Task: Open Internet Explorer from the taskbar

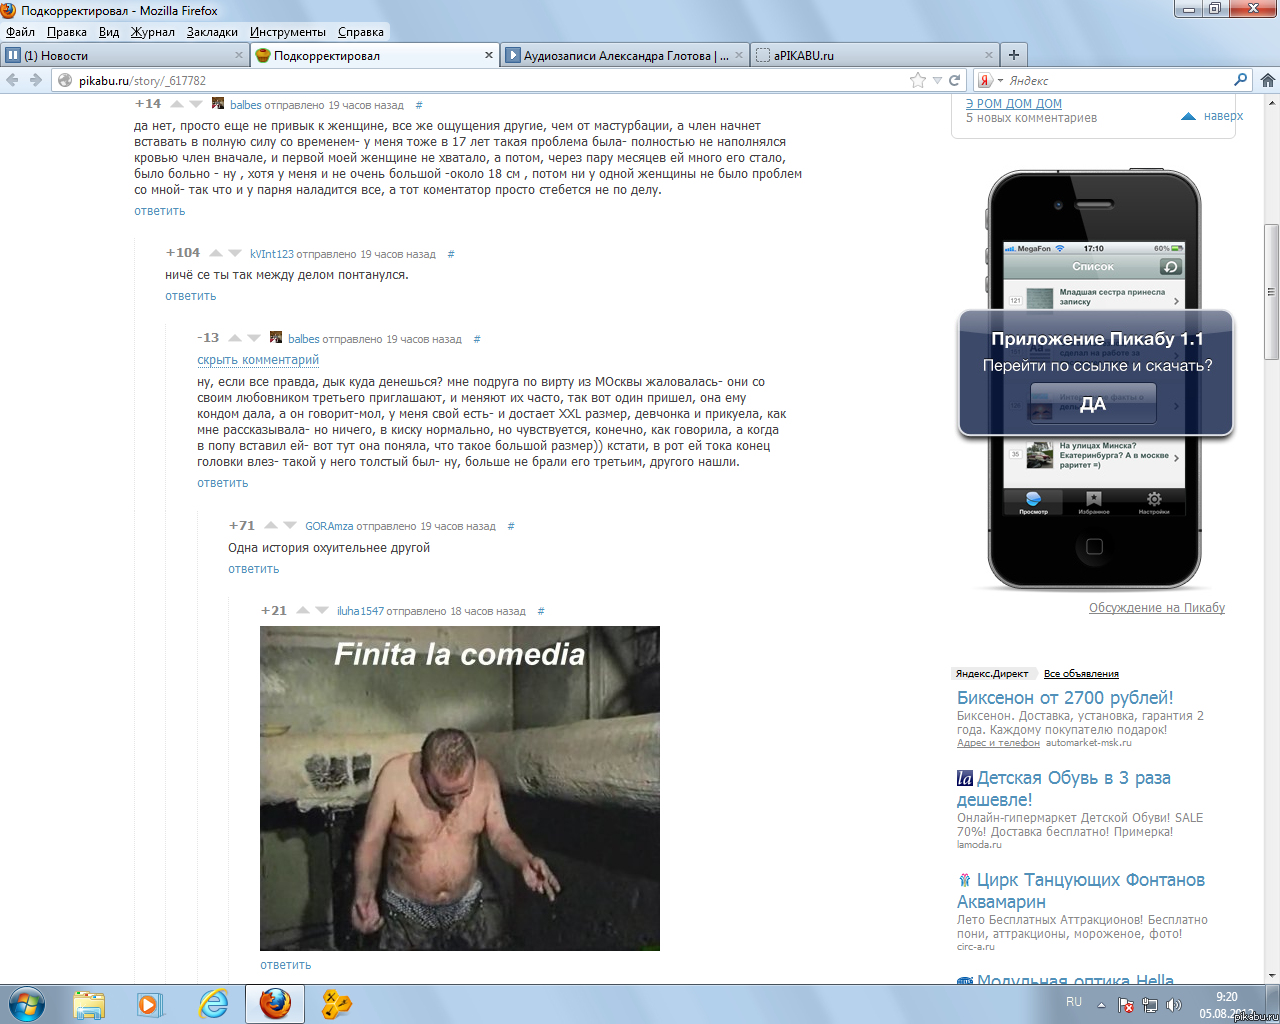Action: pyautogui.click(x=213, y=1004)
